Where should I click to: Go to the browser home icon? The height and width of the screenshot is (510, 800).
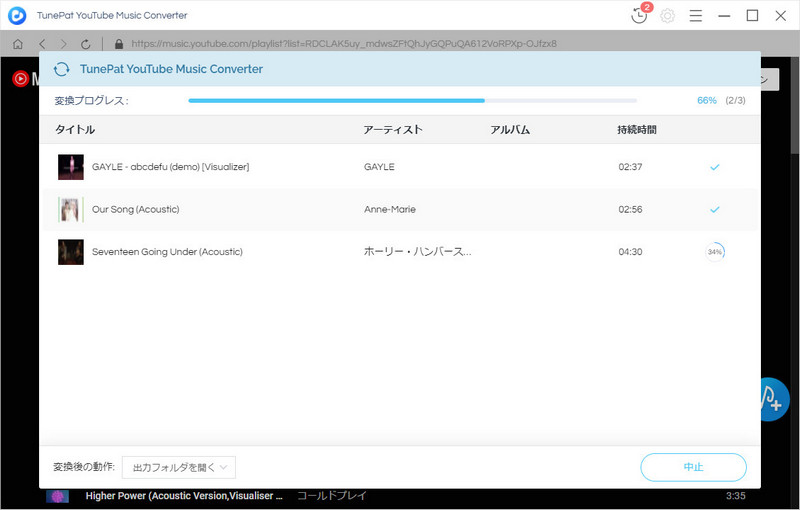(x=18, y=44)
